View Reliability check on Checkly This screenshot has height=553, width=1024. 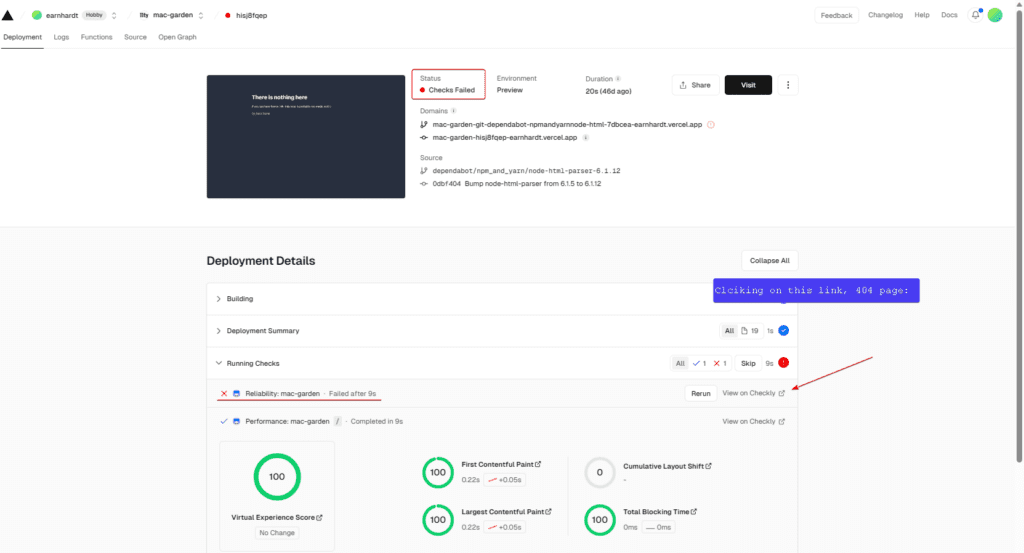[x=754, y=393]
